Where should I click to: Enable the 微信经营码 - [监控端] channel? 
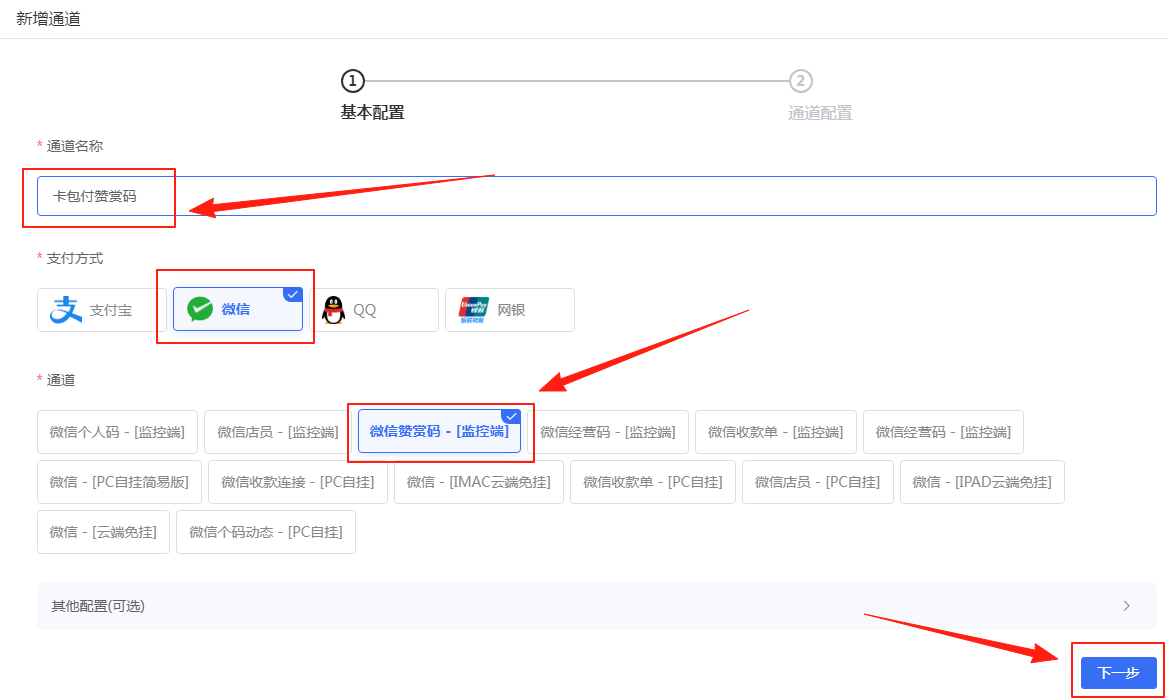click(x=609, y=431)
